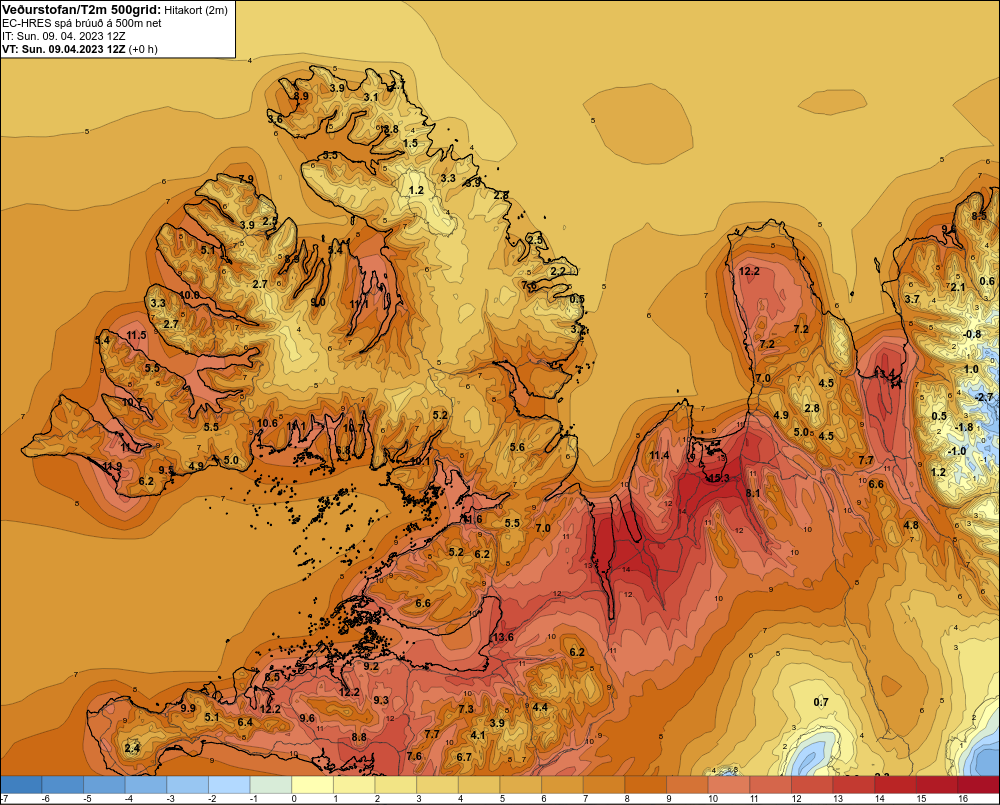Click the 8.1 temperature label
Viewport: 1000px width, 805px height.
coord(753,493)
